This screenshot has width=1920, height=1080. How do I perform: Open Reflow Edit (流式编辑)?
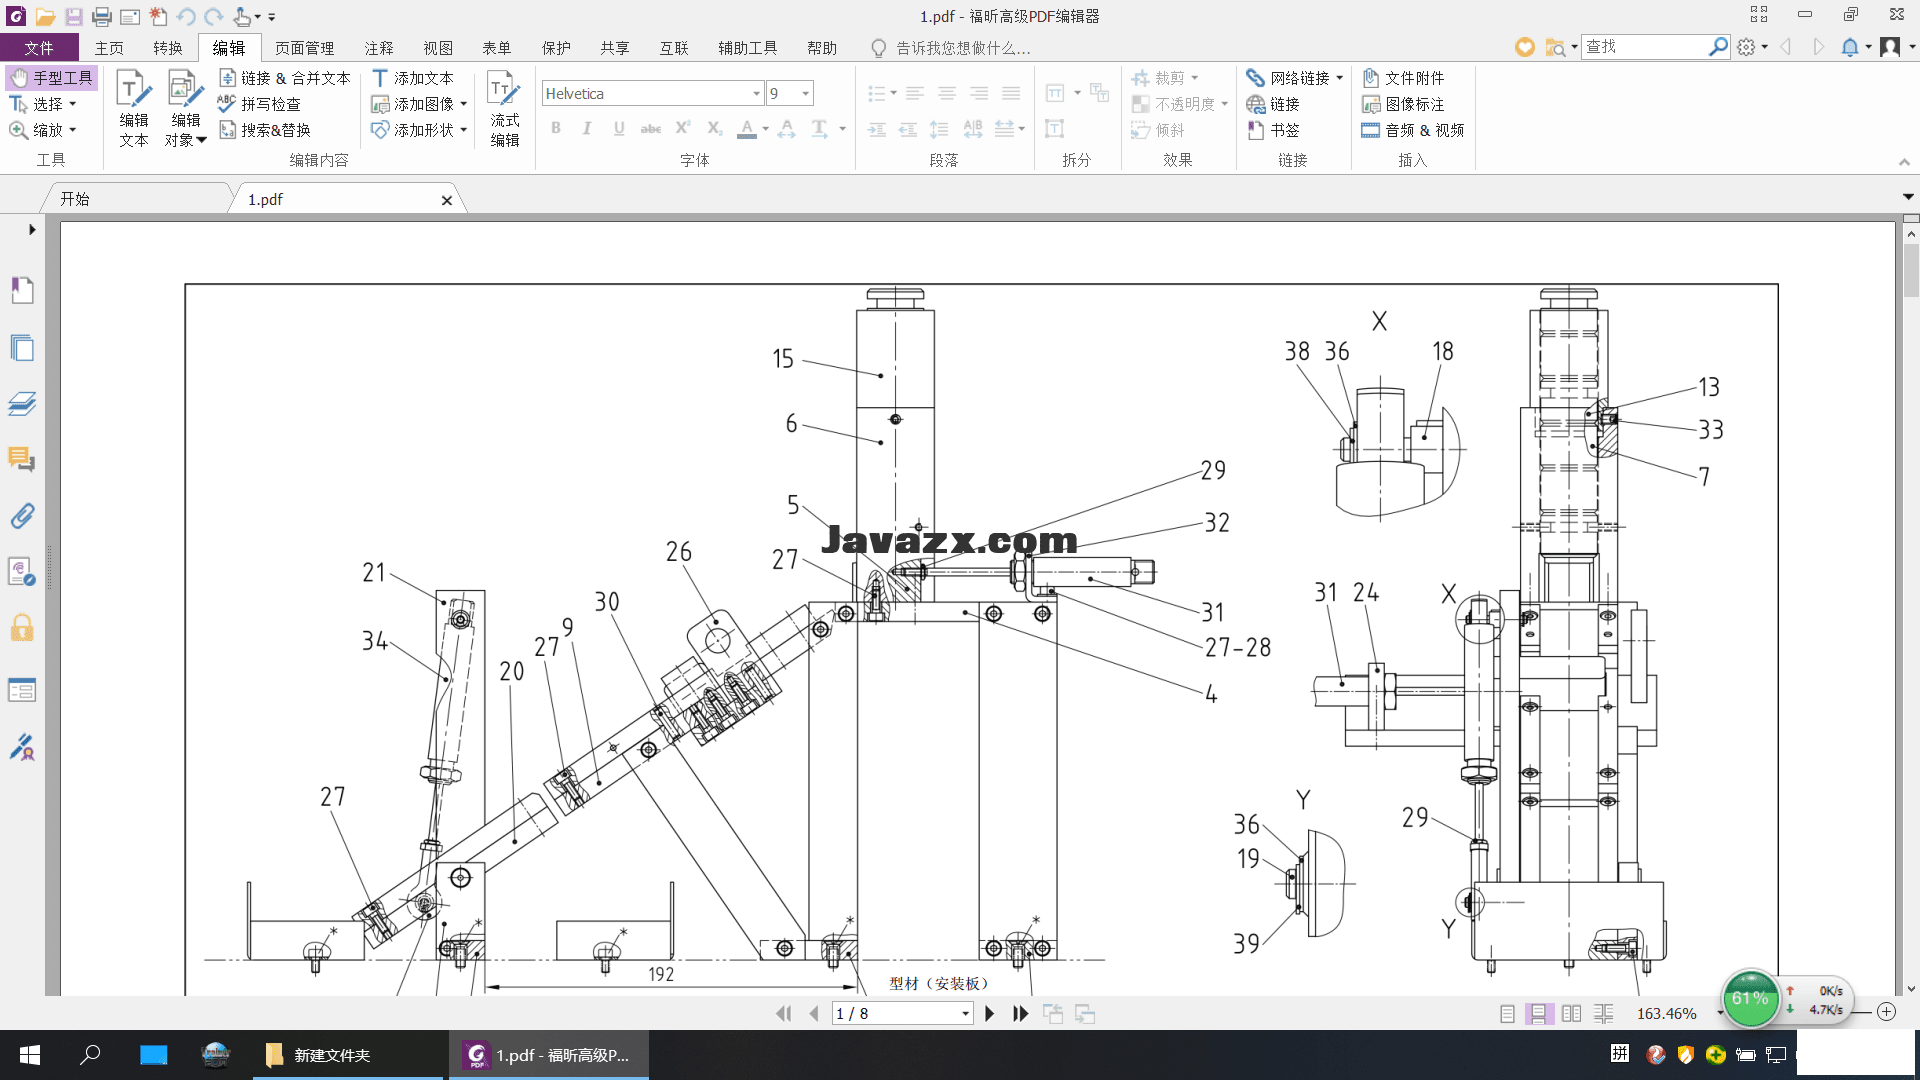point(504,109)
